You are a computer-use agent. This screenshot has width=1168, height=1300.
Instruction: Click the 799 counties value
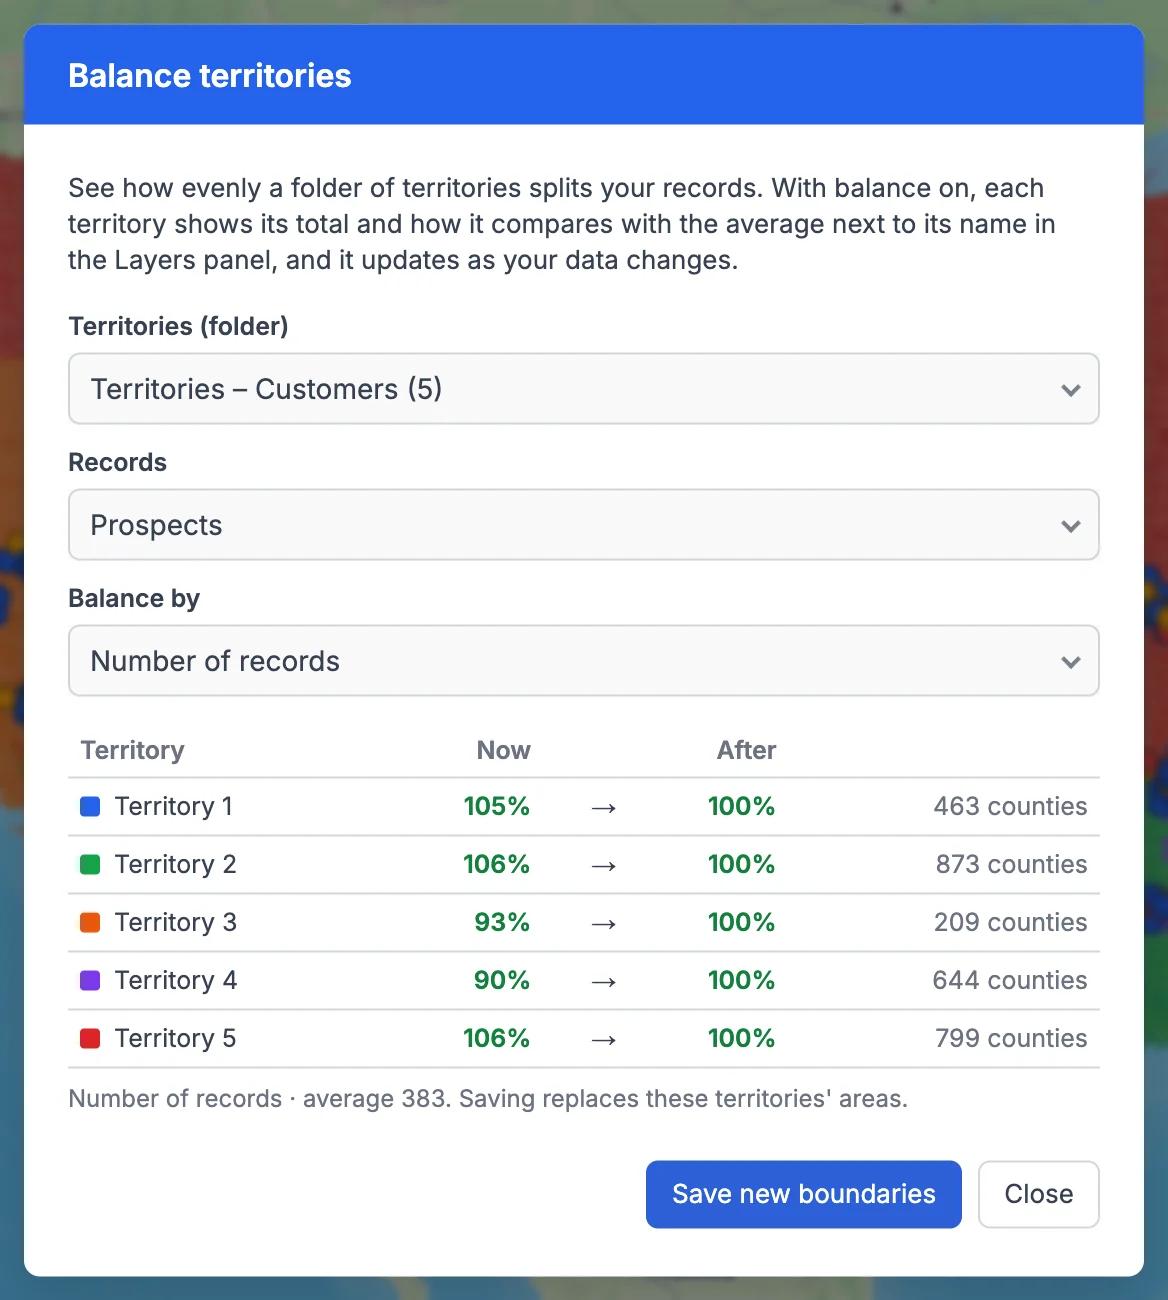click(1011, 1038)
